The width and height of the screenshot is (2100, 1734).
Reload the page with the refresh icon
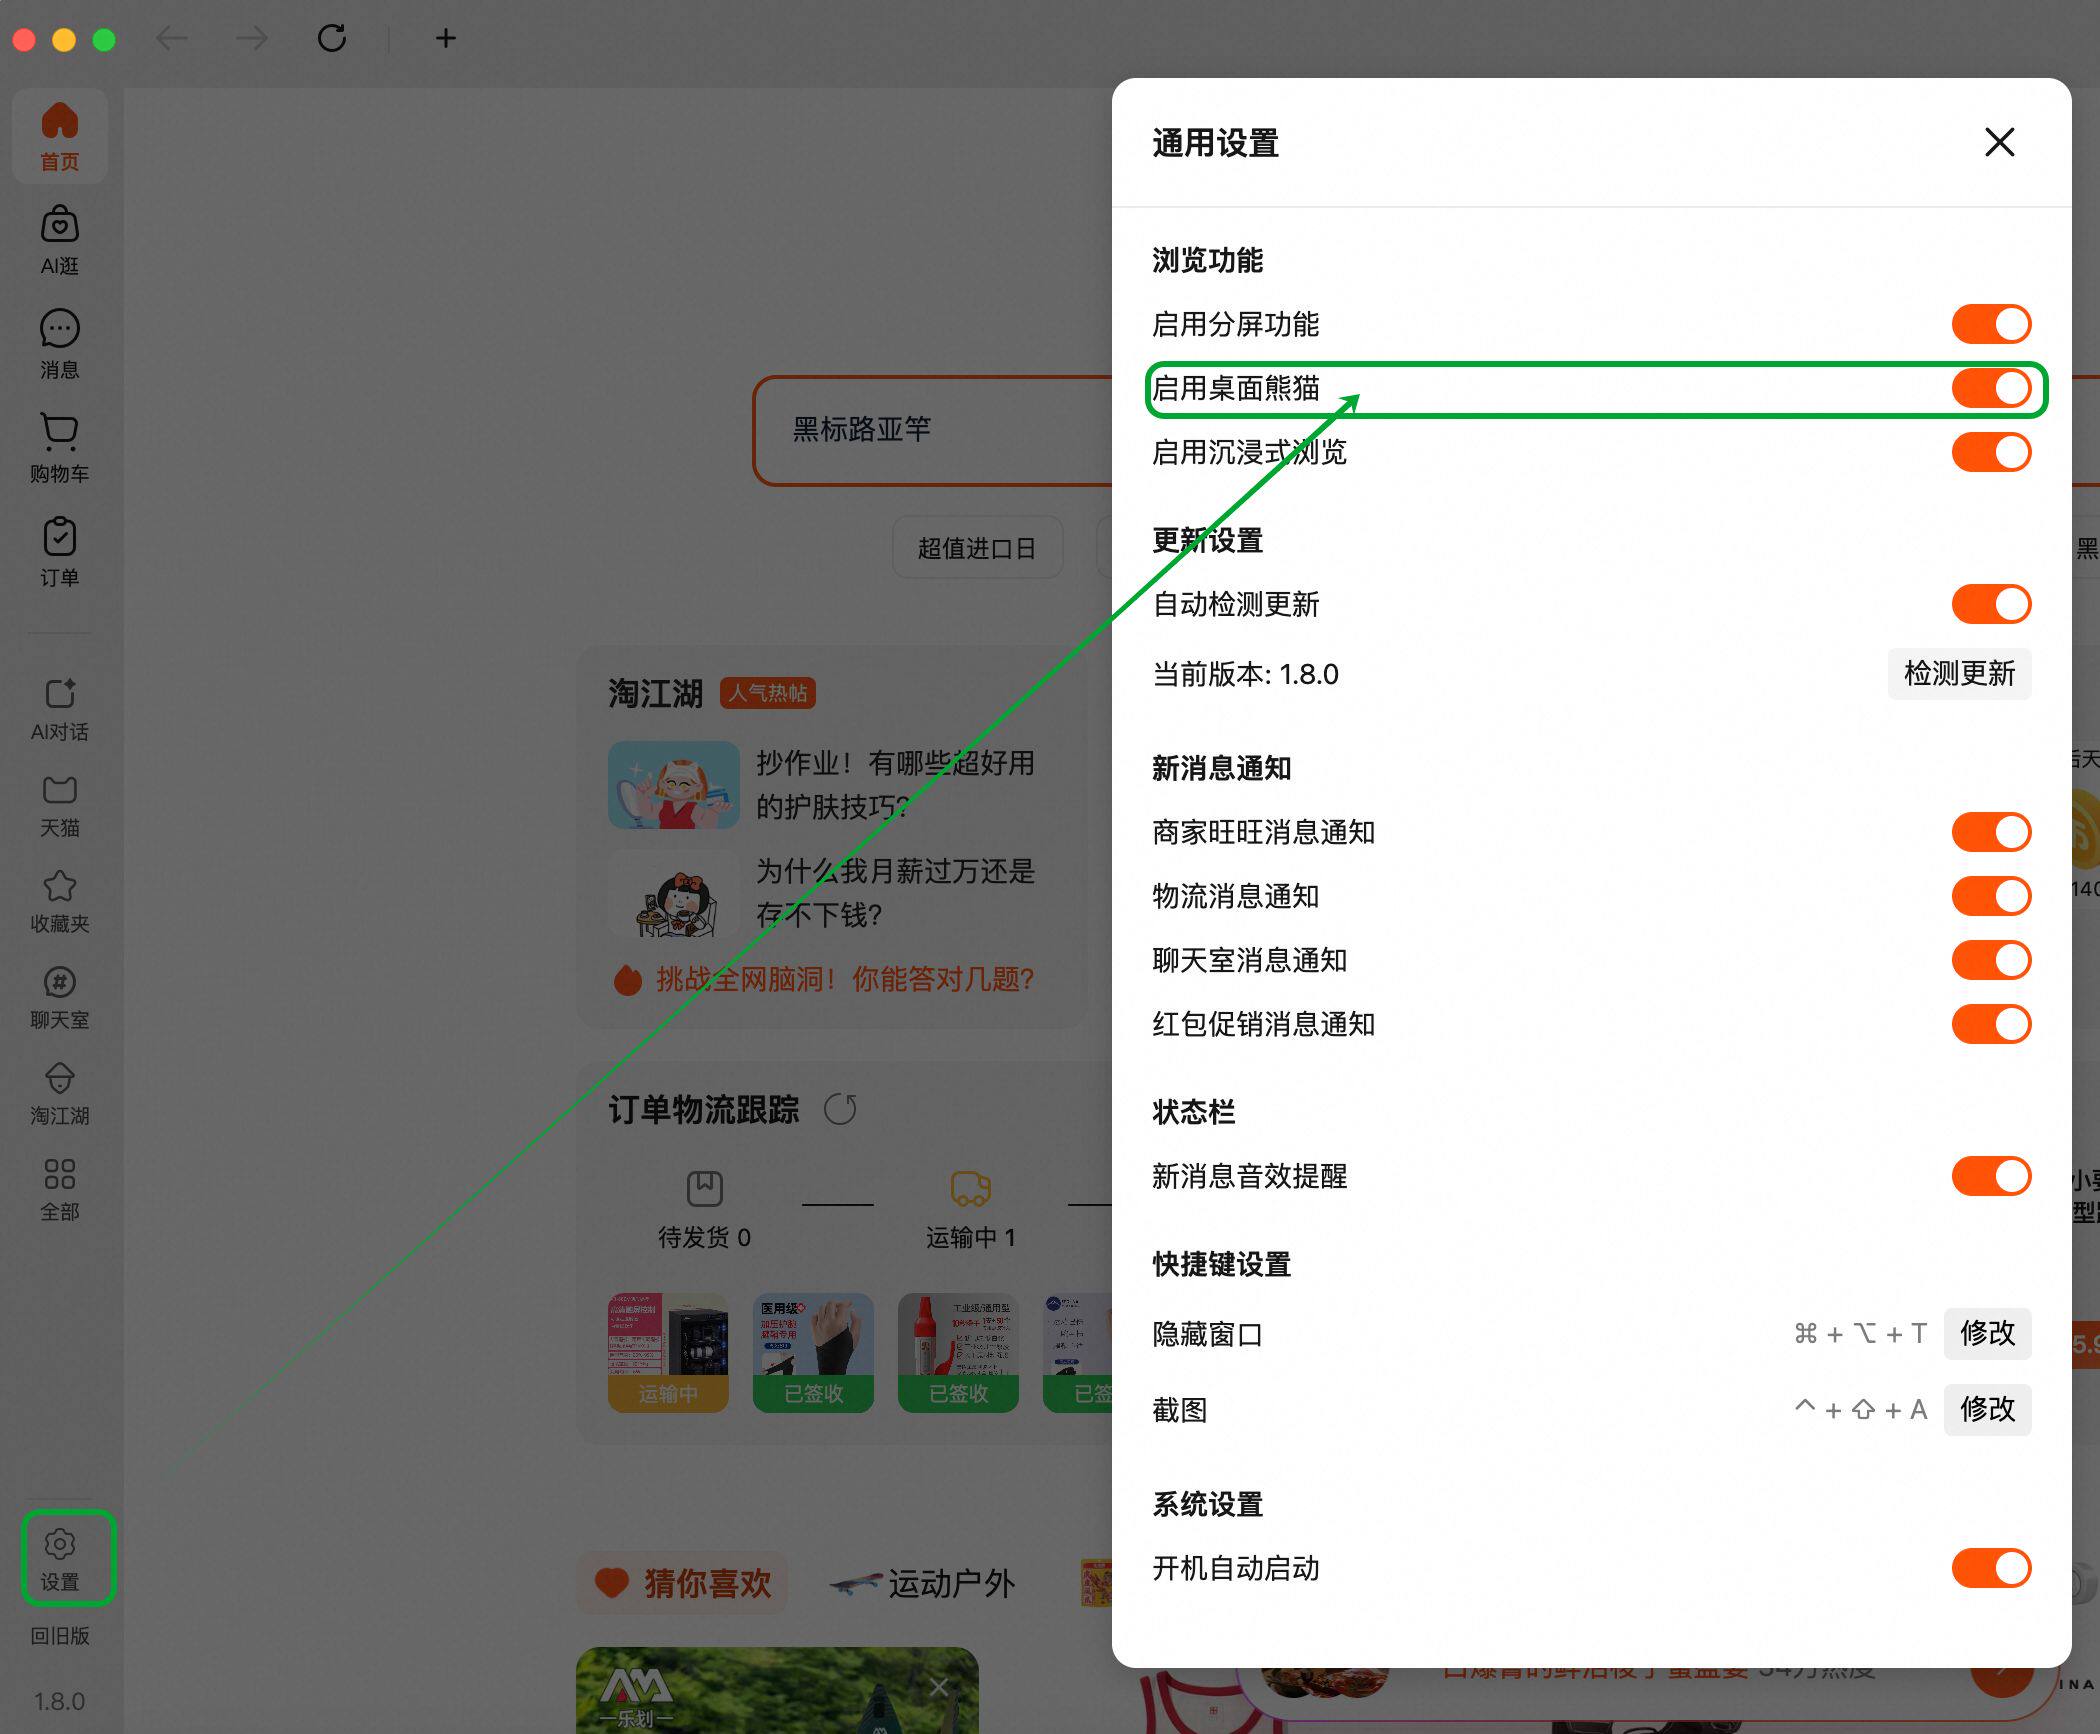[x=333, y=38]
